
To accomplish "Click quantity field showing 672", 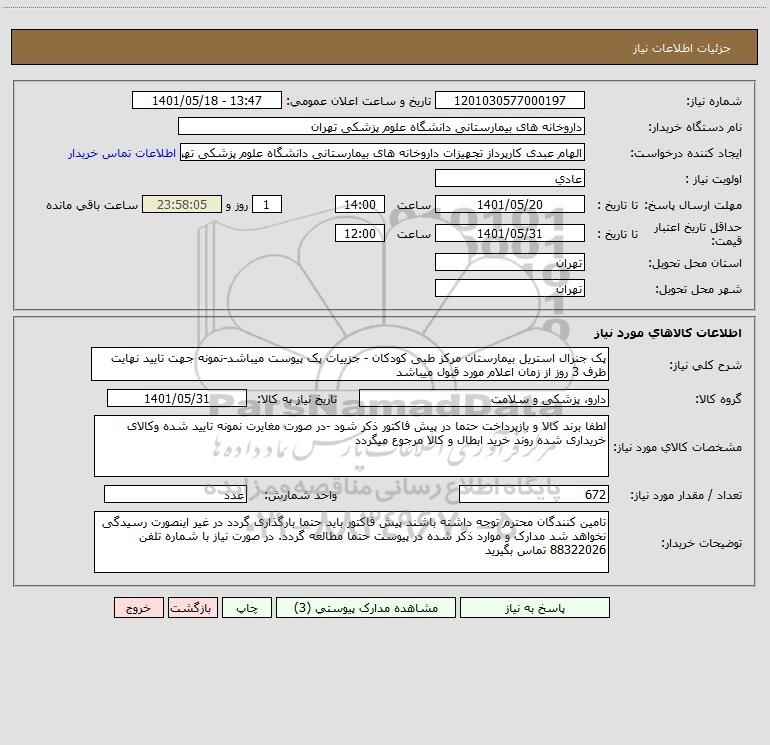I will tap(534, 494).
